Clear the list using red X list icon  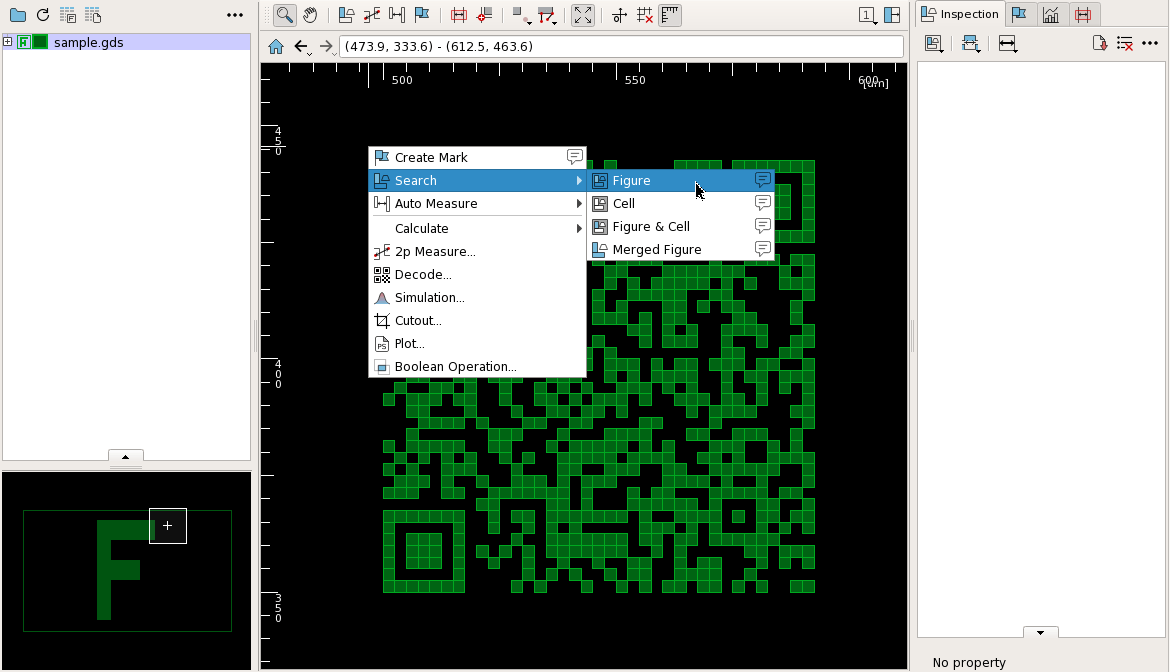(1124, 43)
